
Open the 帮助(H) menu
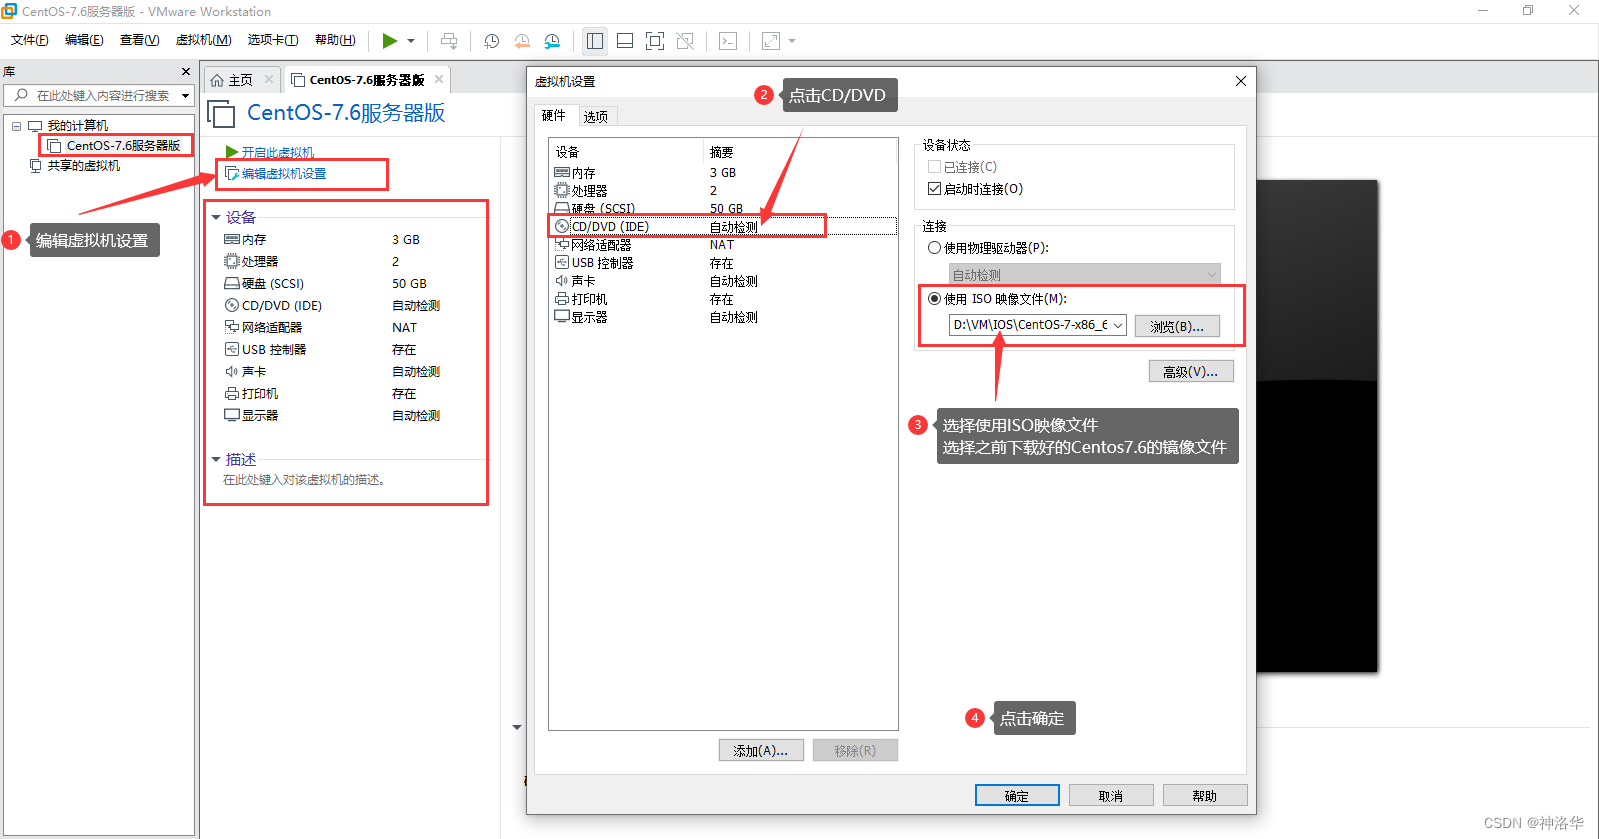[335, 40]
